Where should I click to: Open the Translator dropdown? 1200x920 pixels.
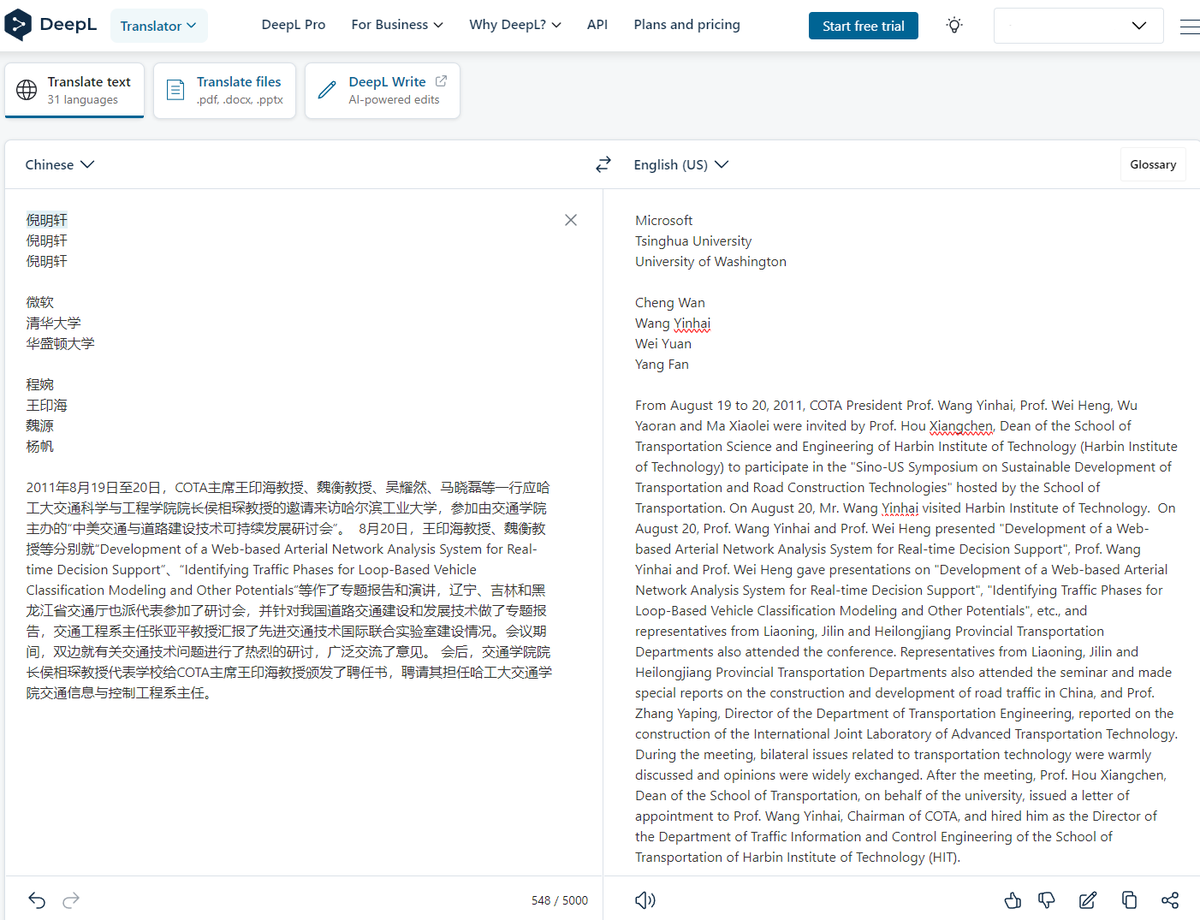pos(159,26)
